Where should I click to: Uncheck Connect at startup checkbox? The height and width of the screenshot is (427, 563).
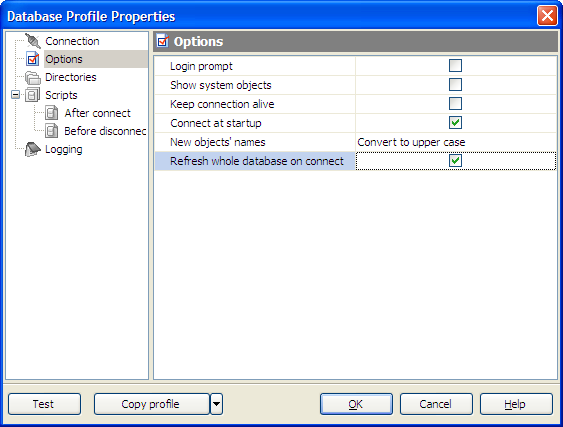(455, 123)
